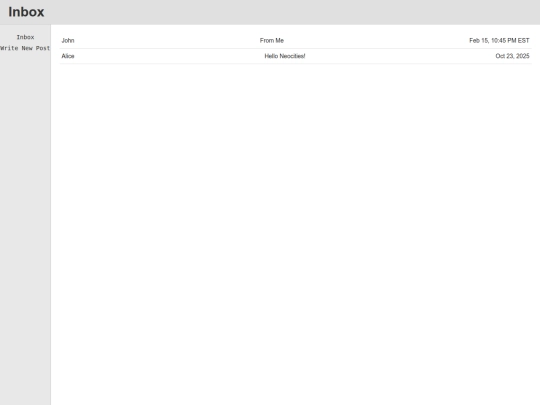Select the 'From Me' subject line
Image resolution: width=540 pixels, height=405 pixels.
pos(272,41)
